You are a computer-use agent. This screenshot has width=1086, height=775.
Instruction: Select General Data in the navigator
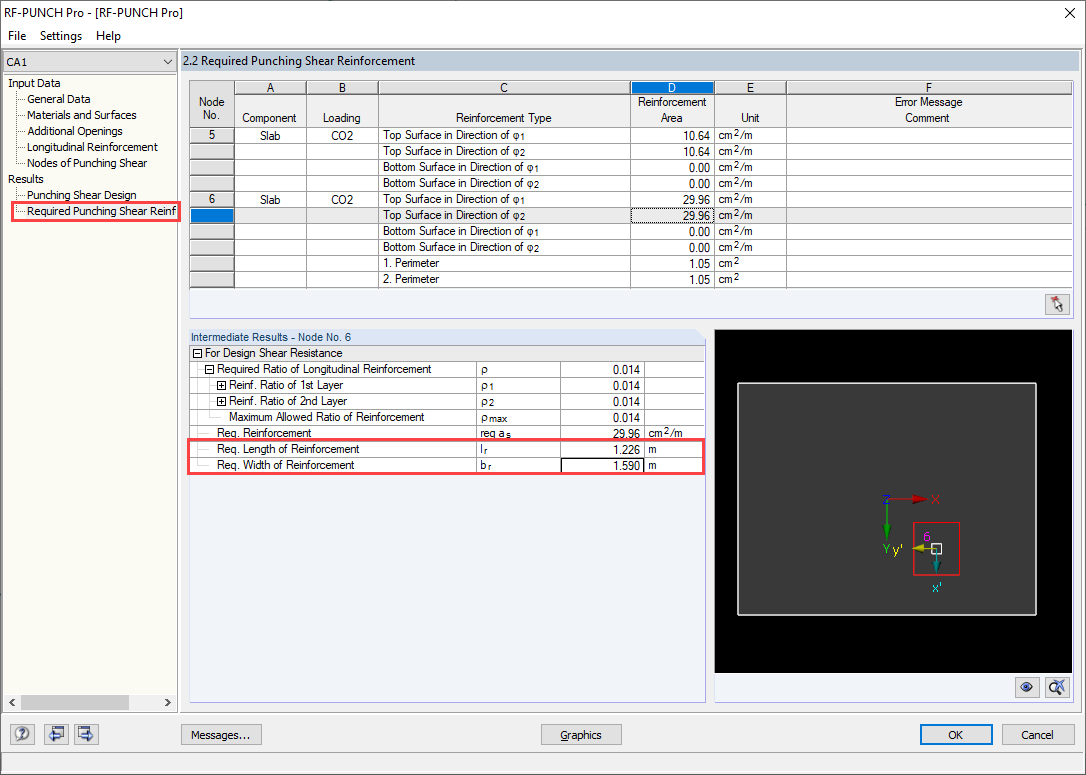click(59, 99)
